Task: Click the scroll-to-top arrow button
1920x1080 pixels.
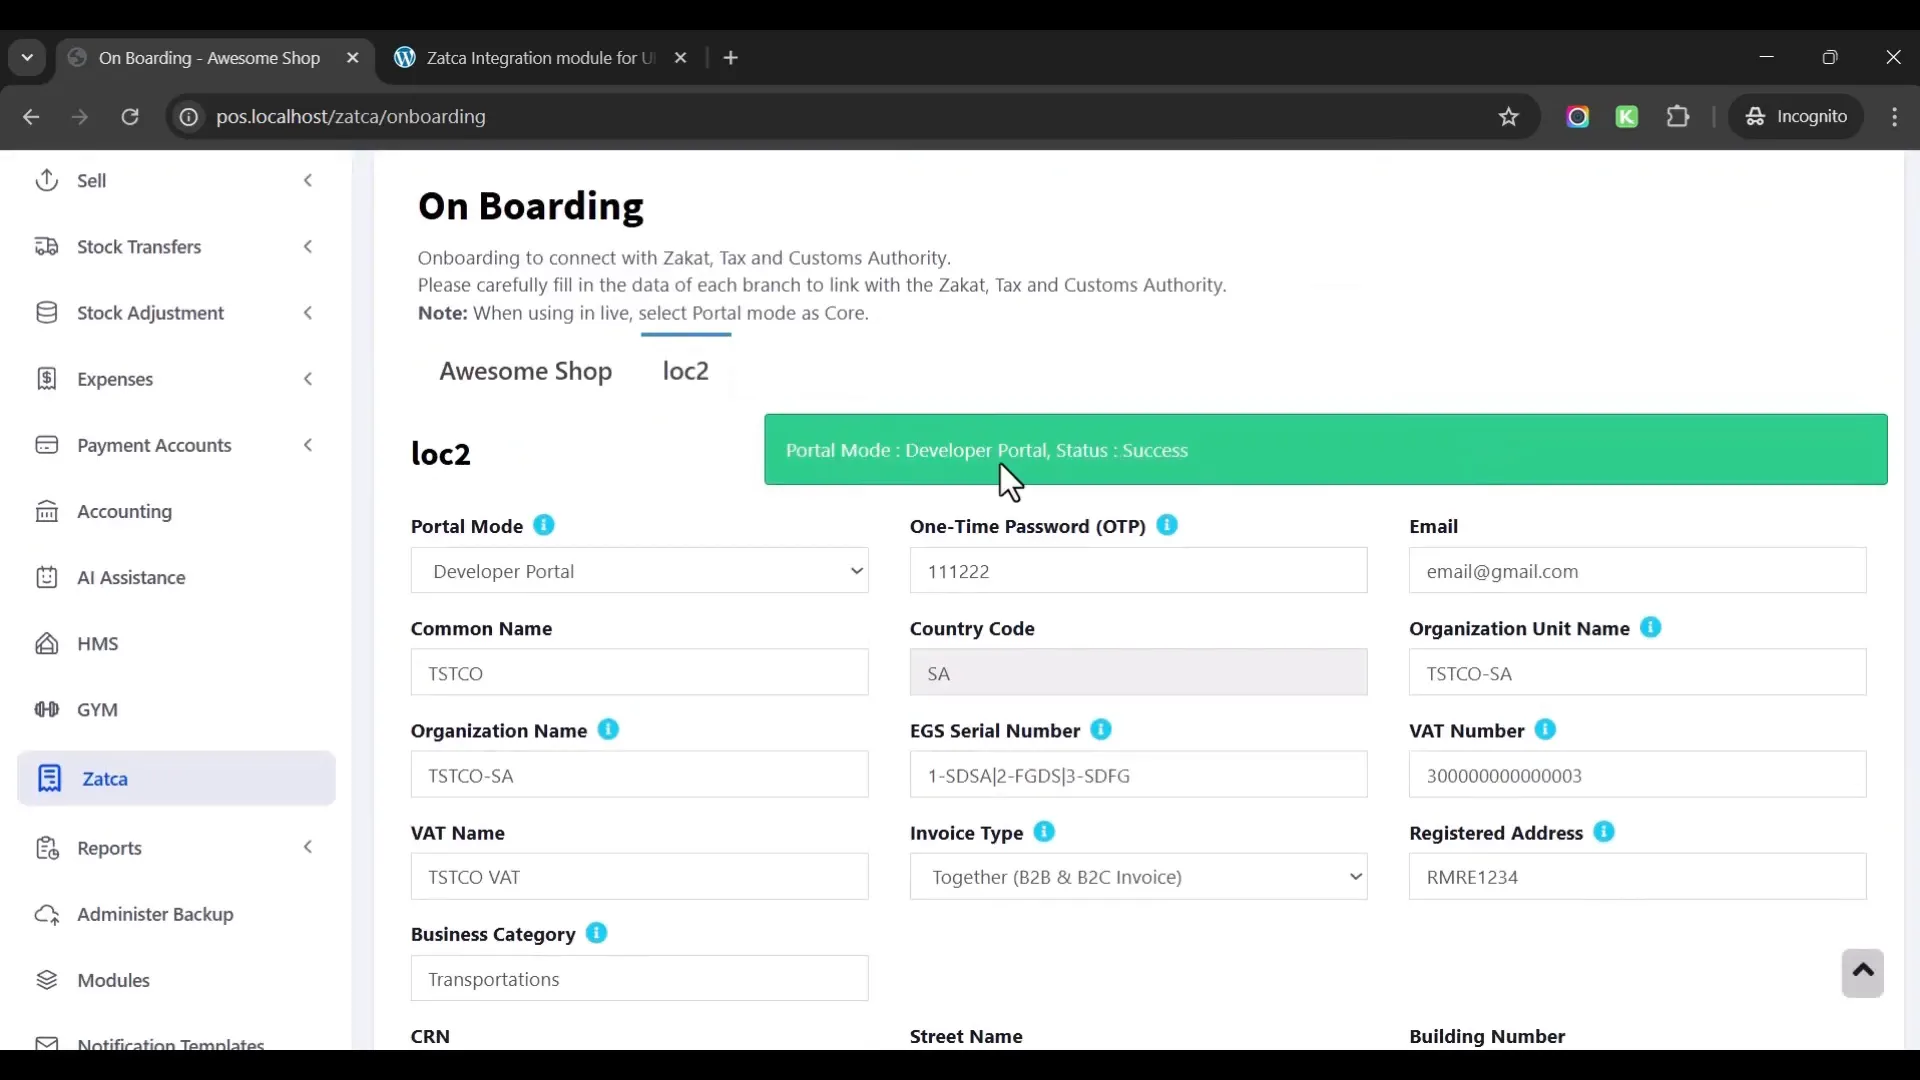Action: point(1862,973)
